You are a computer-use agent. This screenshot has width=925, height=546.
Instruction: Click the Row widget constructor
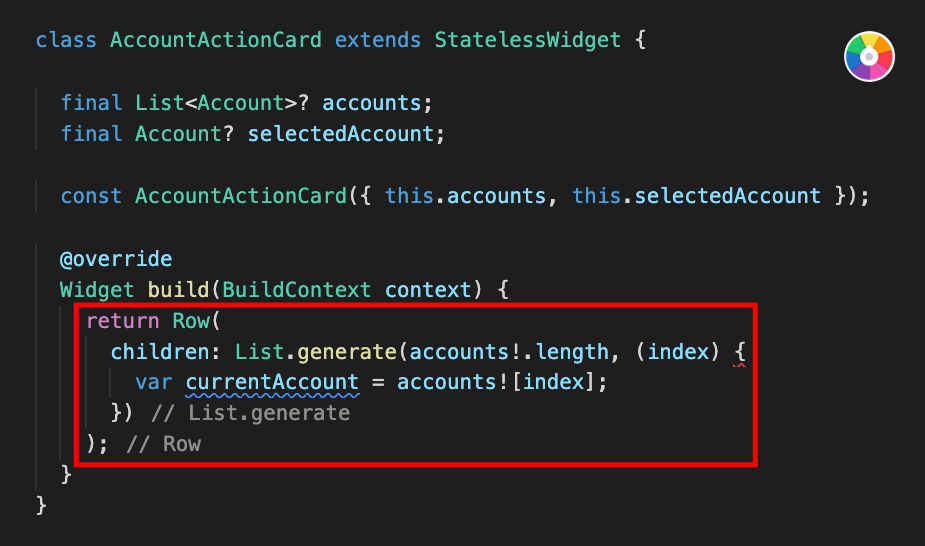coord(191,321)
